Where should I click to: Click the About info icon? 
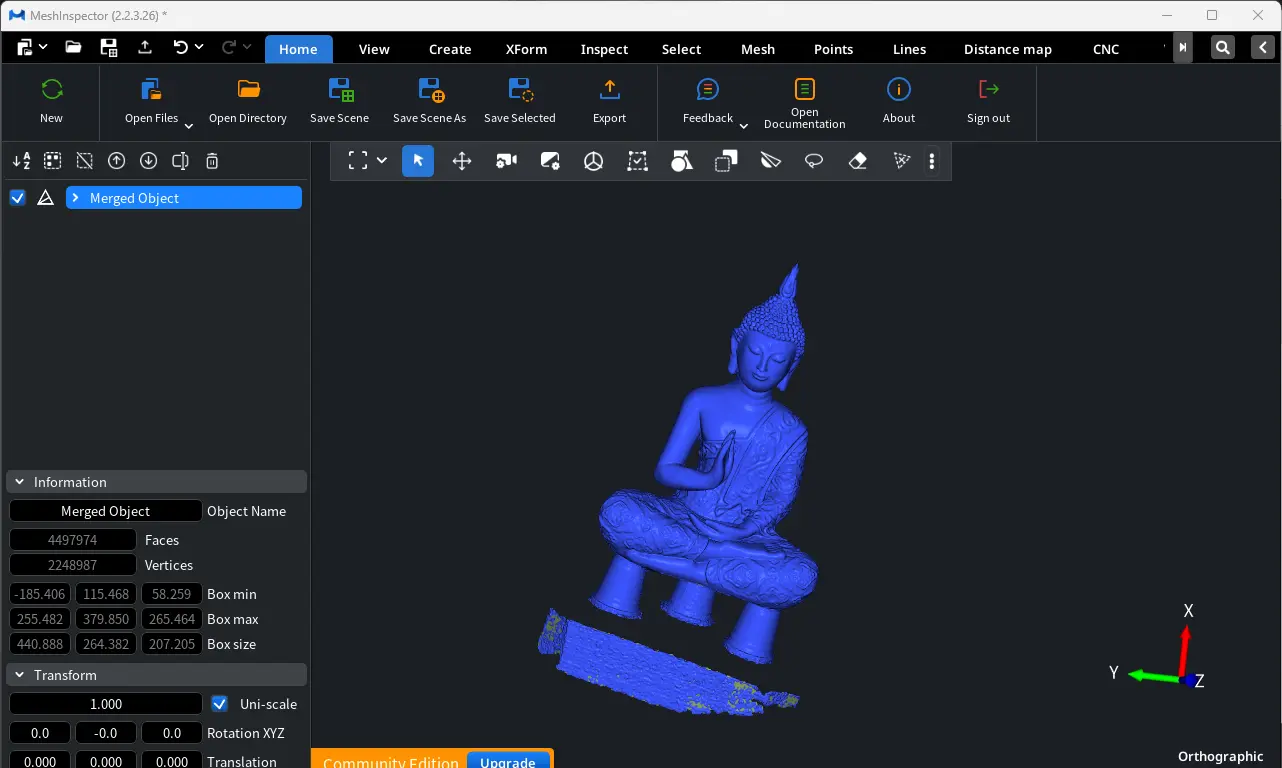click(899, 90)
